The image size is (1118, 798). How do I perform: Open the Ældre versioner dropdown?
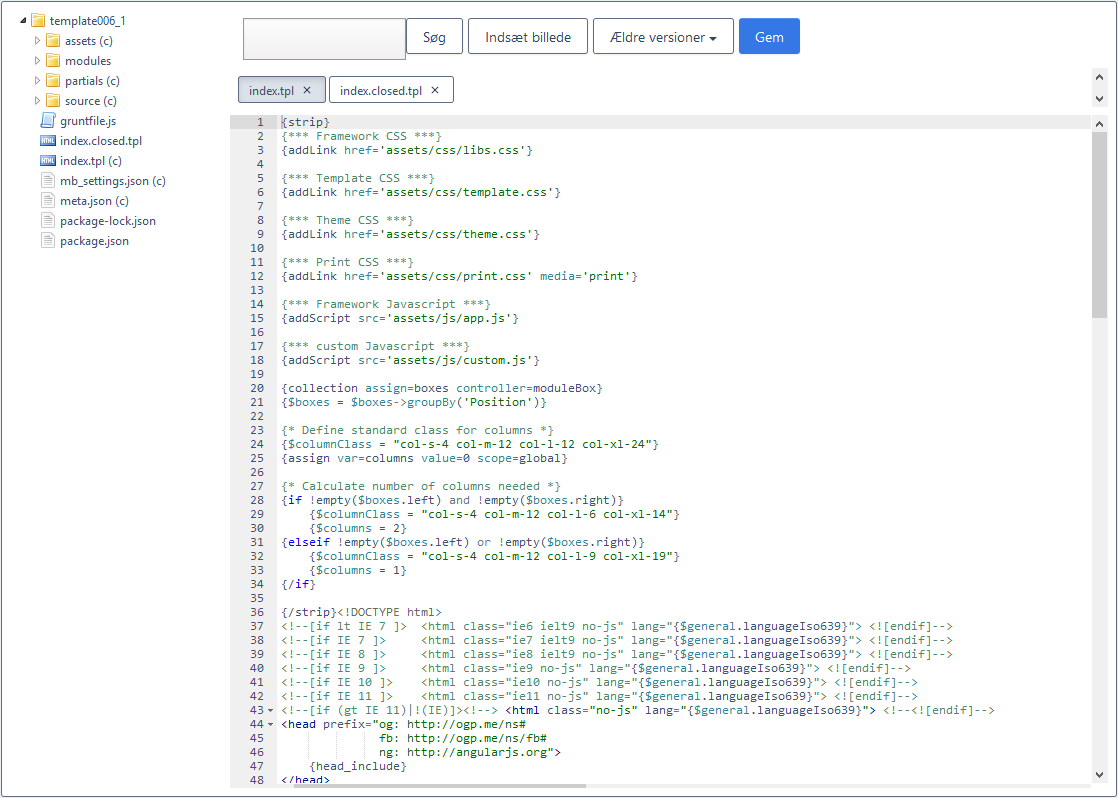point(663,37)
